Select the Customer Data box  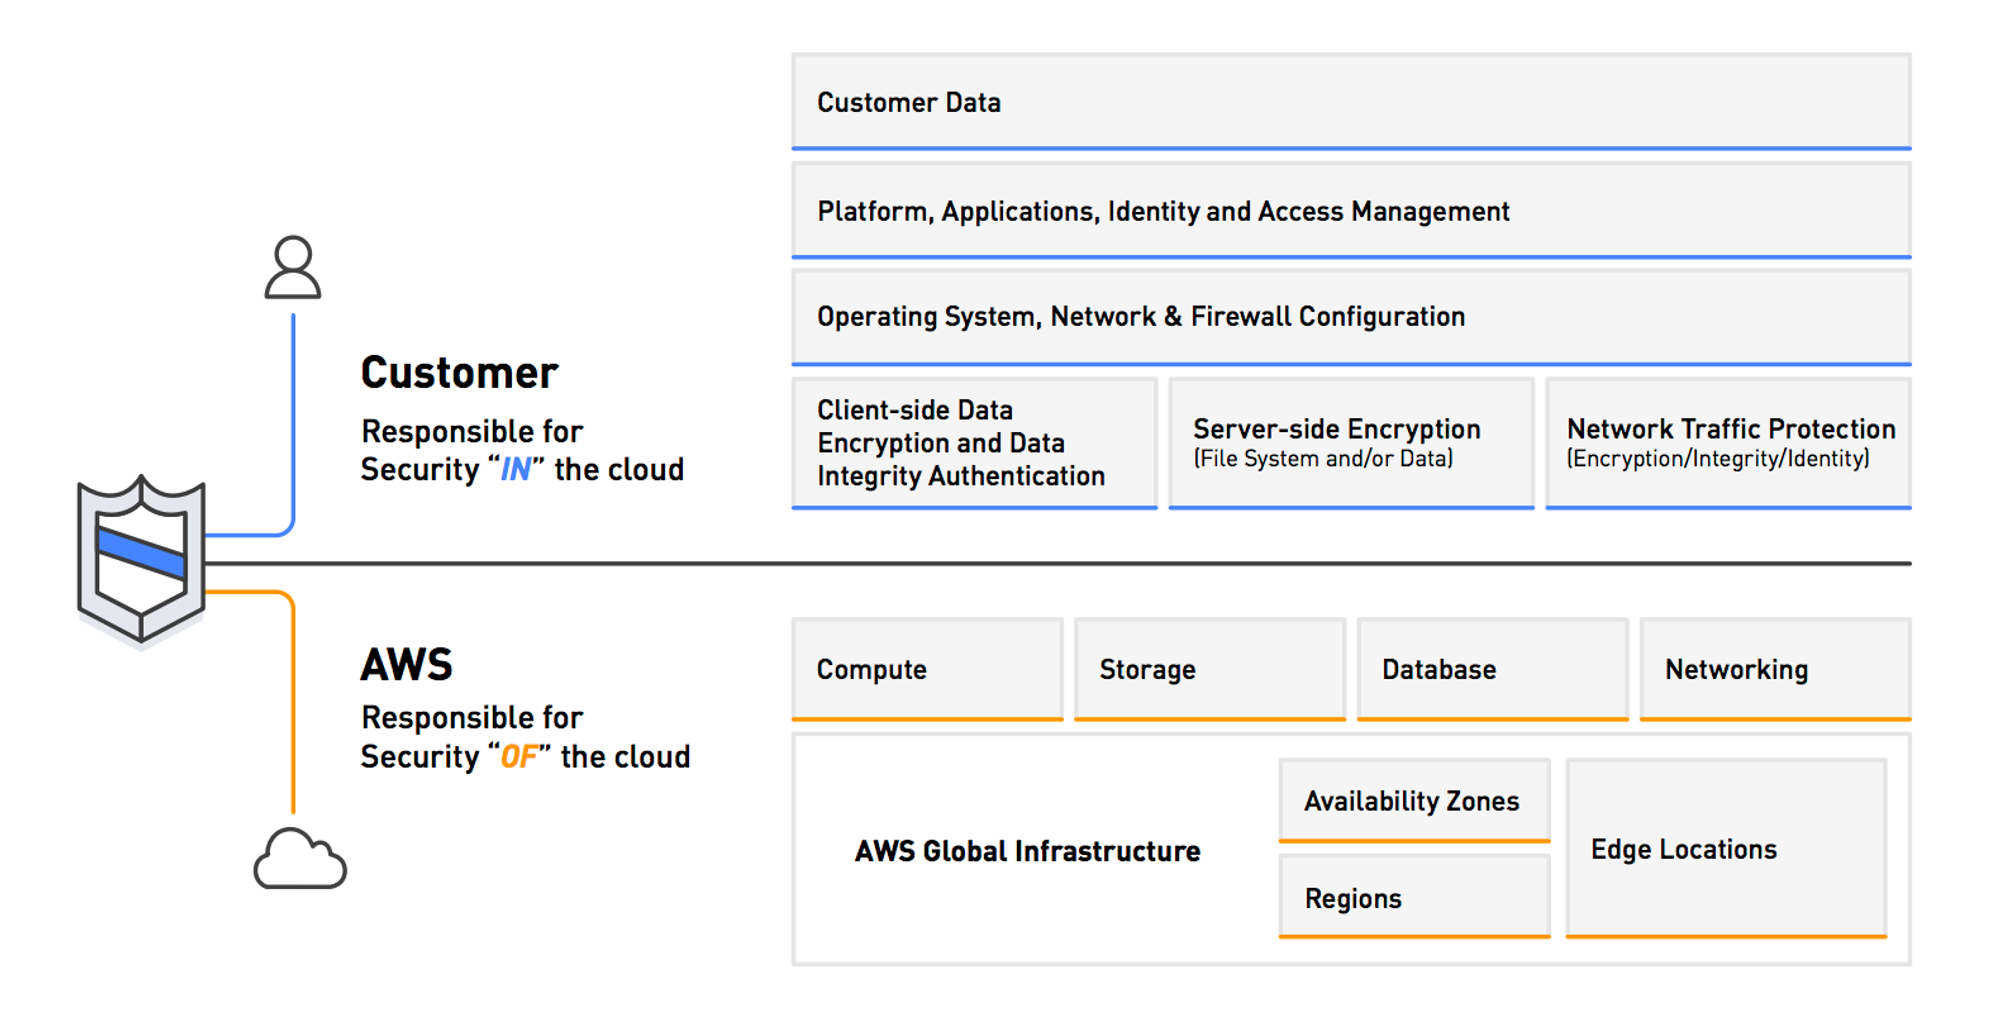pos(1350,102)
